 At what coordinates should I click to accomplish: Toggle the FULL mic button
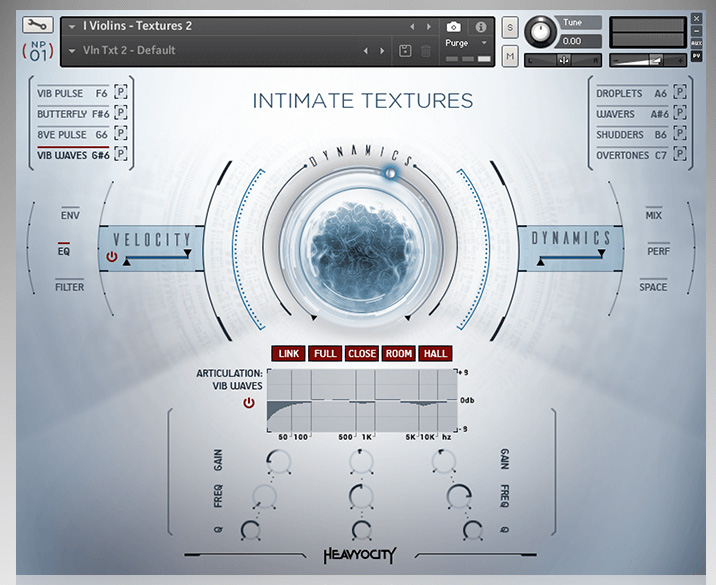[x=325, y=353]
